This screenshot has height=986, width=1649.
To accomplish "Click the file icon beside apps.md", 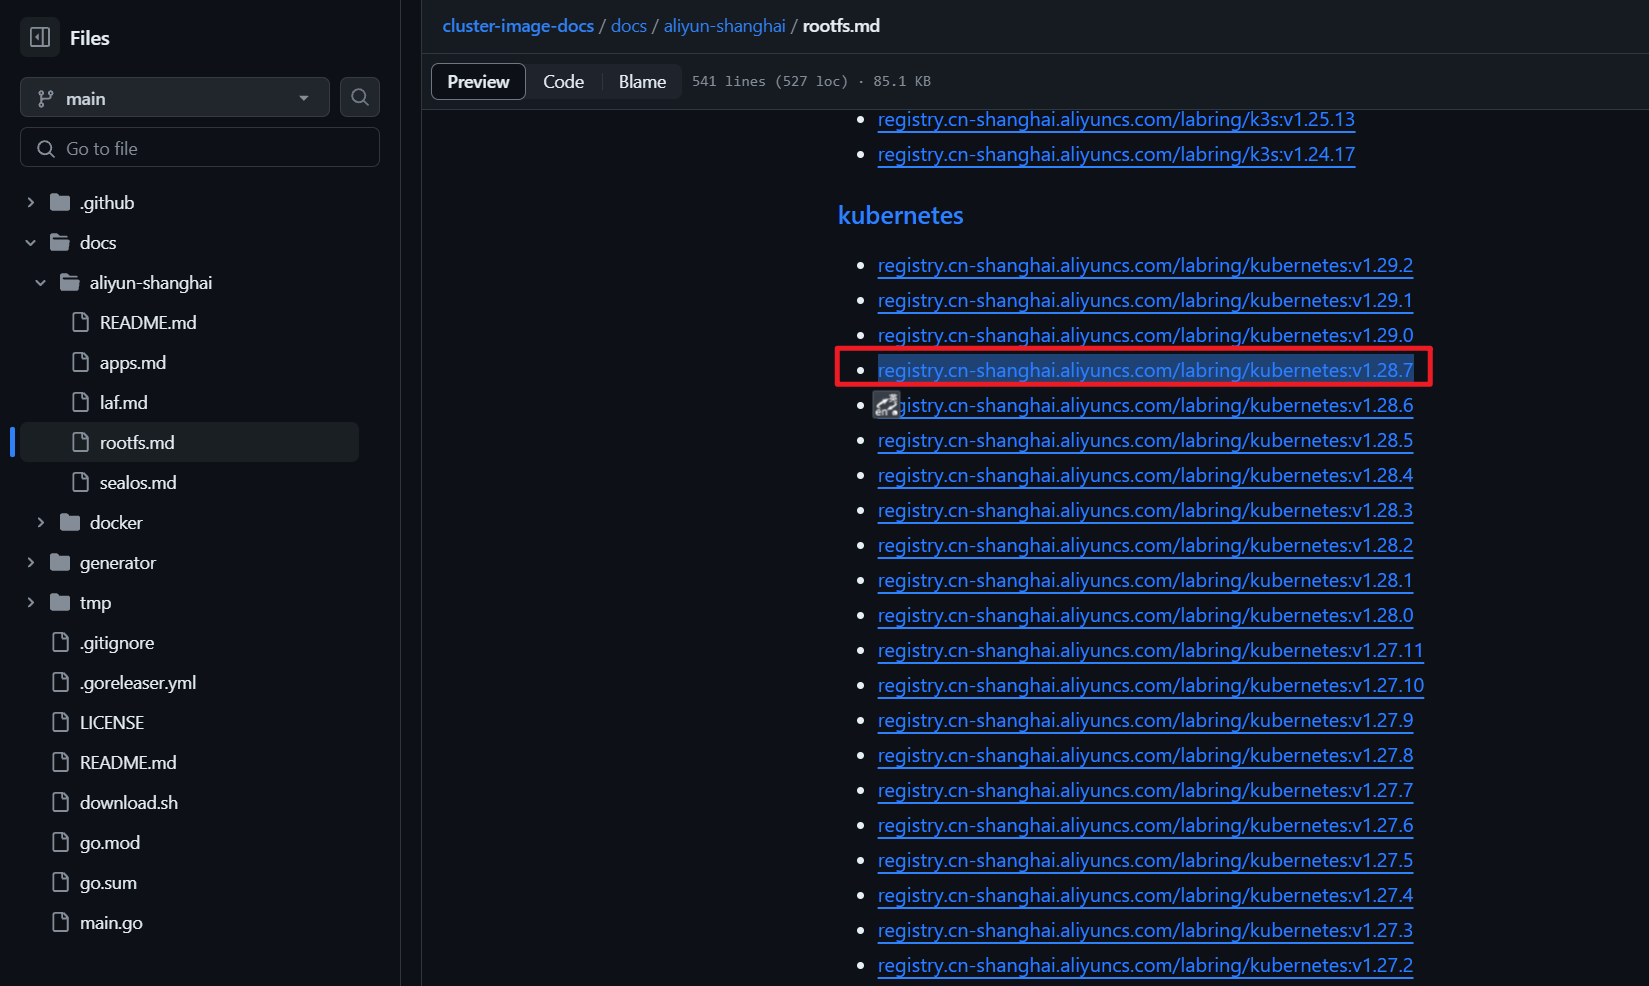I will pos(81,362).
